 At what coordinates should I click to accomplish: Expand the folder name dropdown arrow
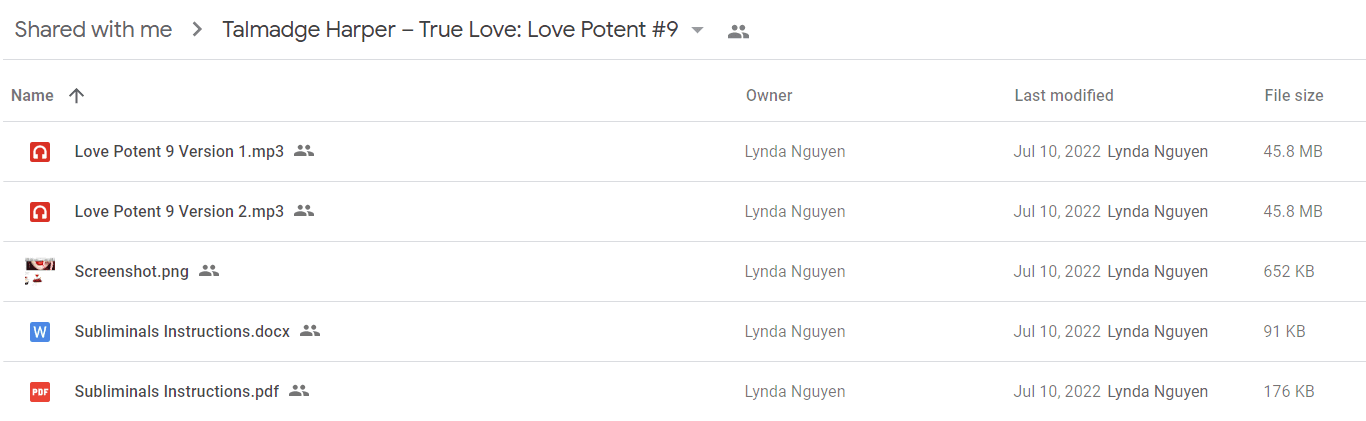697,31
